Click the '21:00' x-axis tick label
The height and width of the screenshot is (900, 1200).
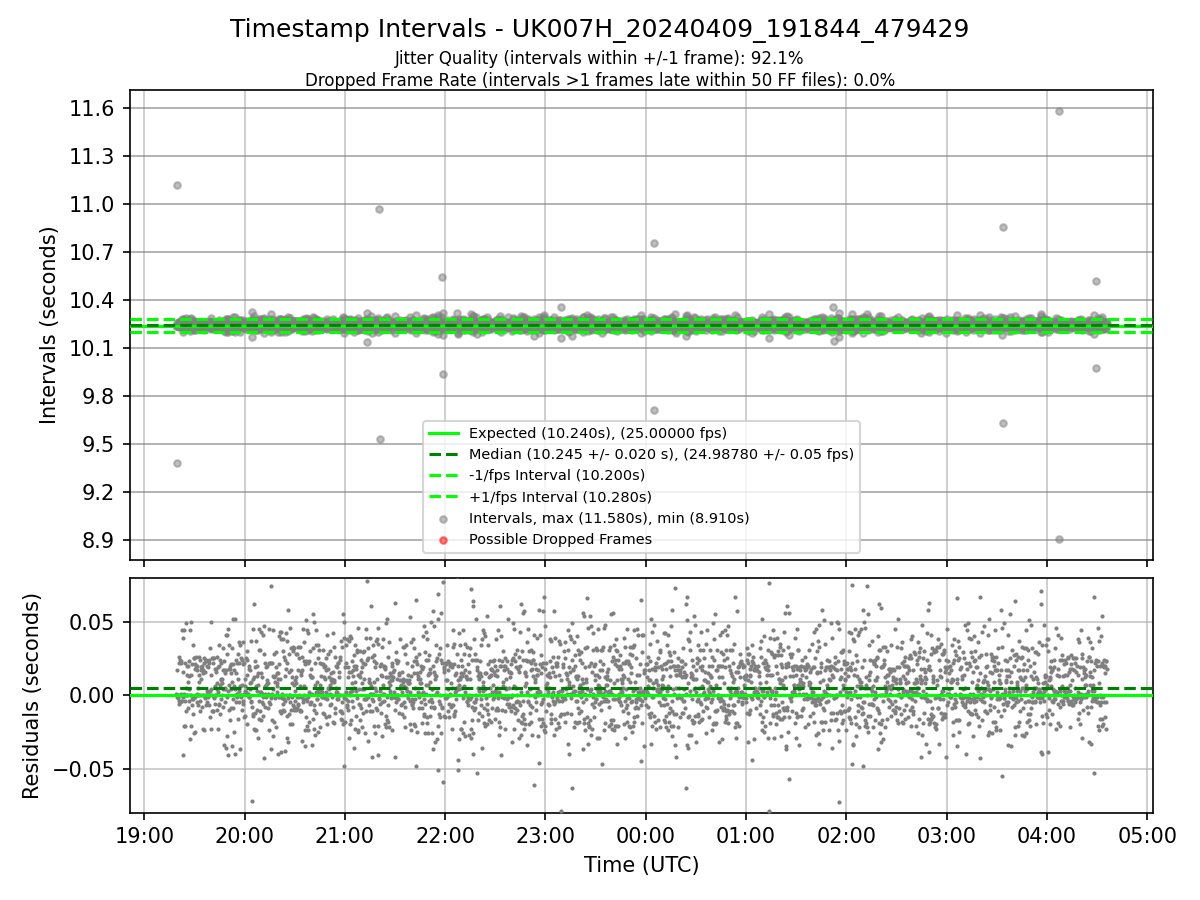344,836
